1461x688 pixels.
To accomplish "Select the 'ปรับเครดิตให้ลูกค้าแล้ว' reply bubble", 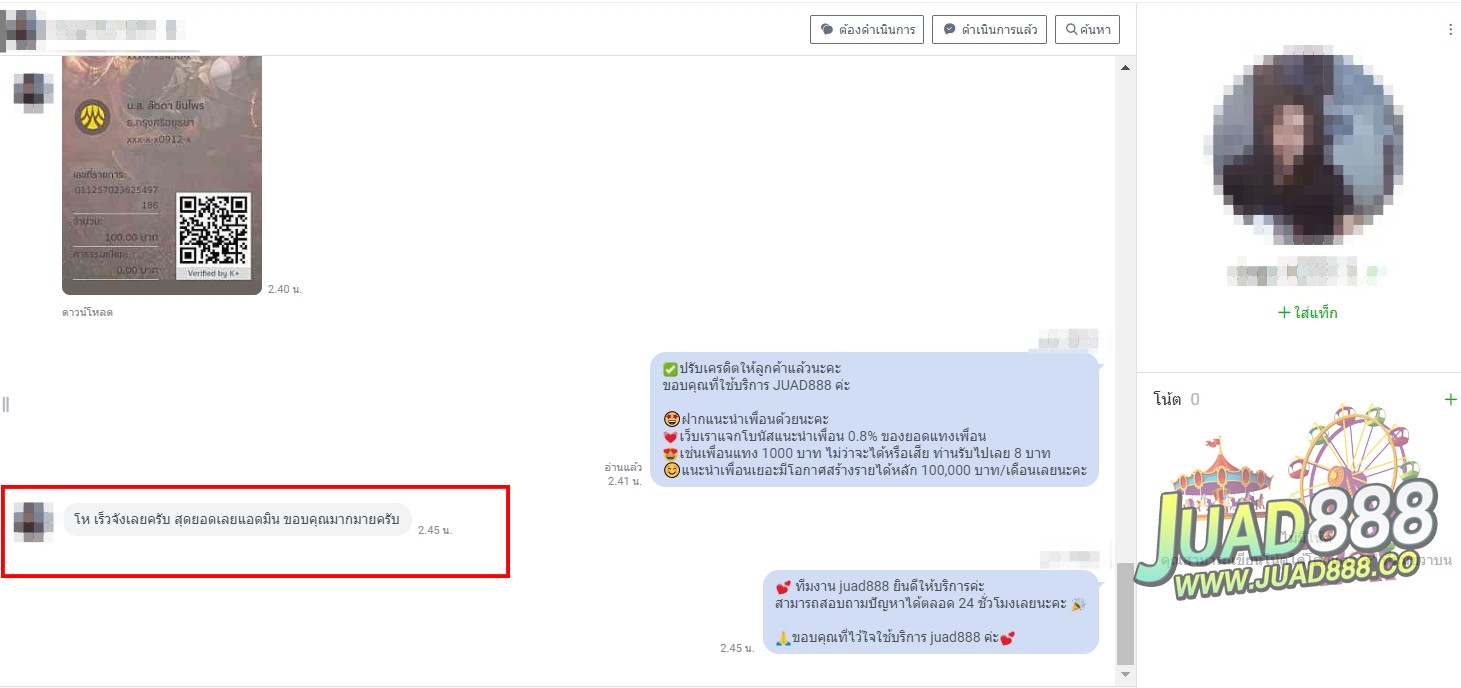I will click(874, 420).
